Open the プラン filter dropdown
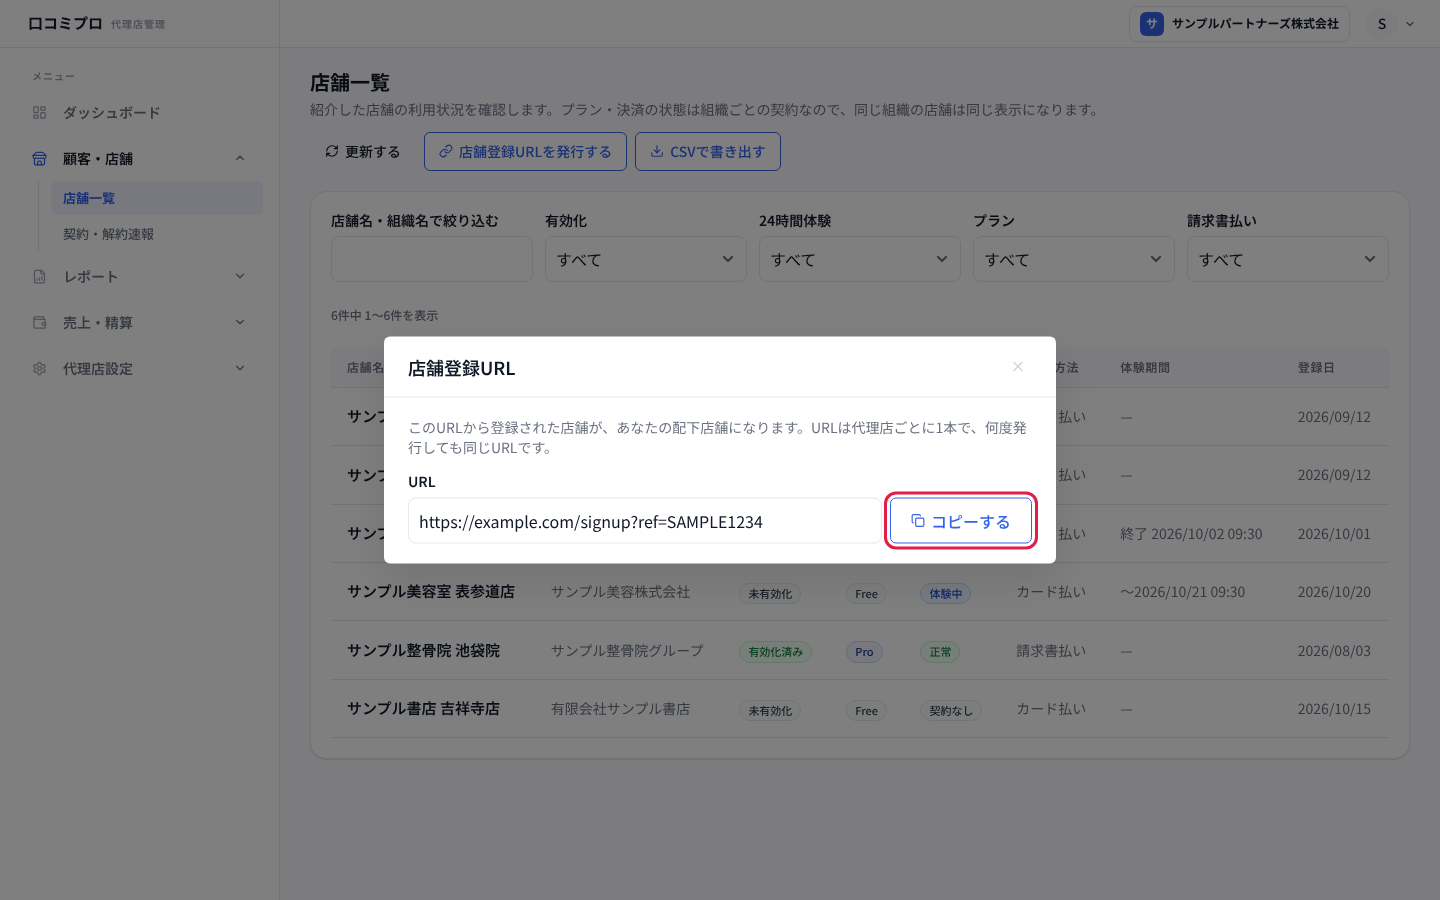1440x900 pixels. tap(1074, 259)
